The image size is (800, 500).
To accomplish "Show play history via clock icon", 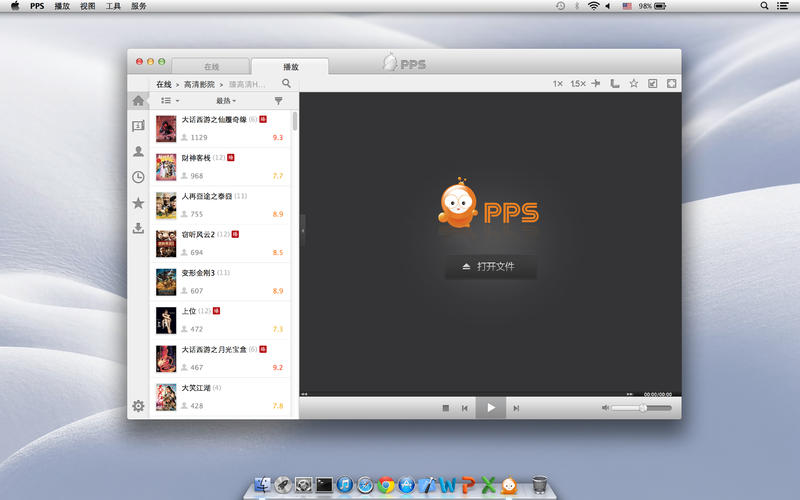I will tap(138, 177).
